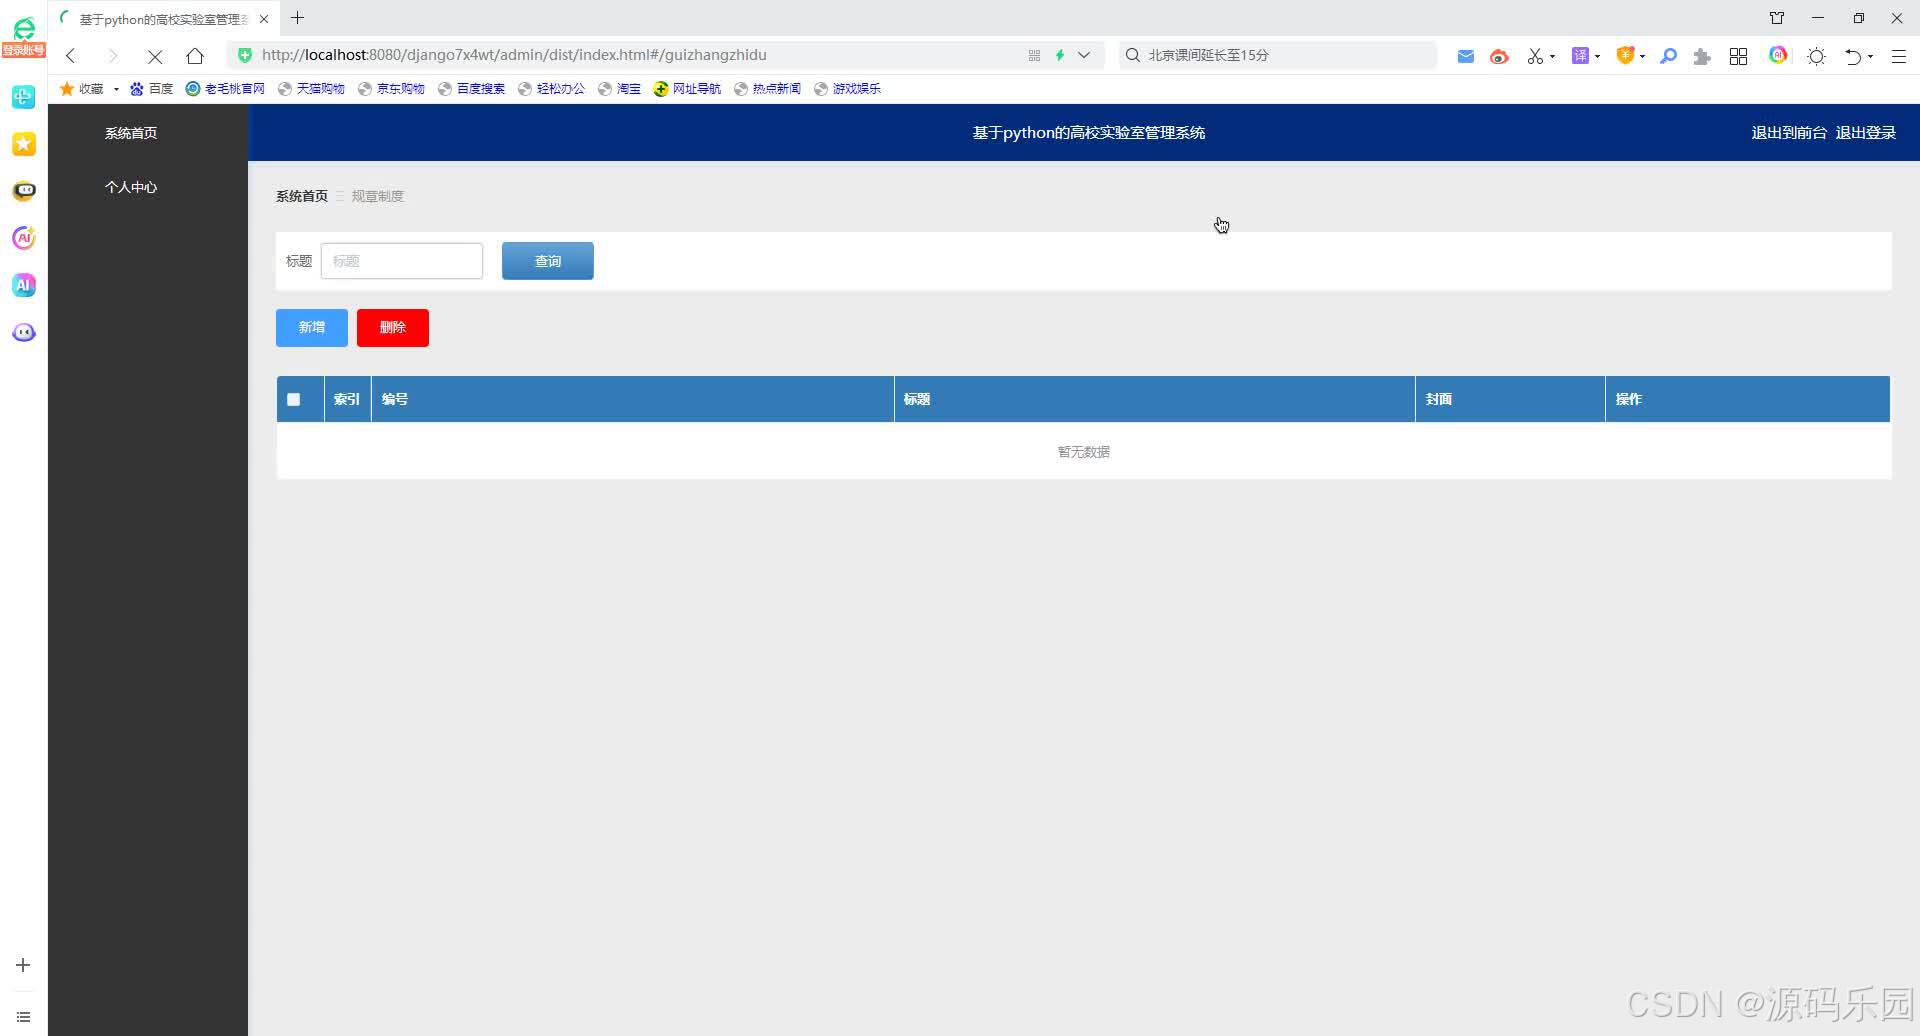Viewport: 1920px width, 1036px height.
Task: Open the undo history dropdown arrow
Action: [1870, 57]
